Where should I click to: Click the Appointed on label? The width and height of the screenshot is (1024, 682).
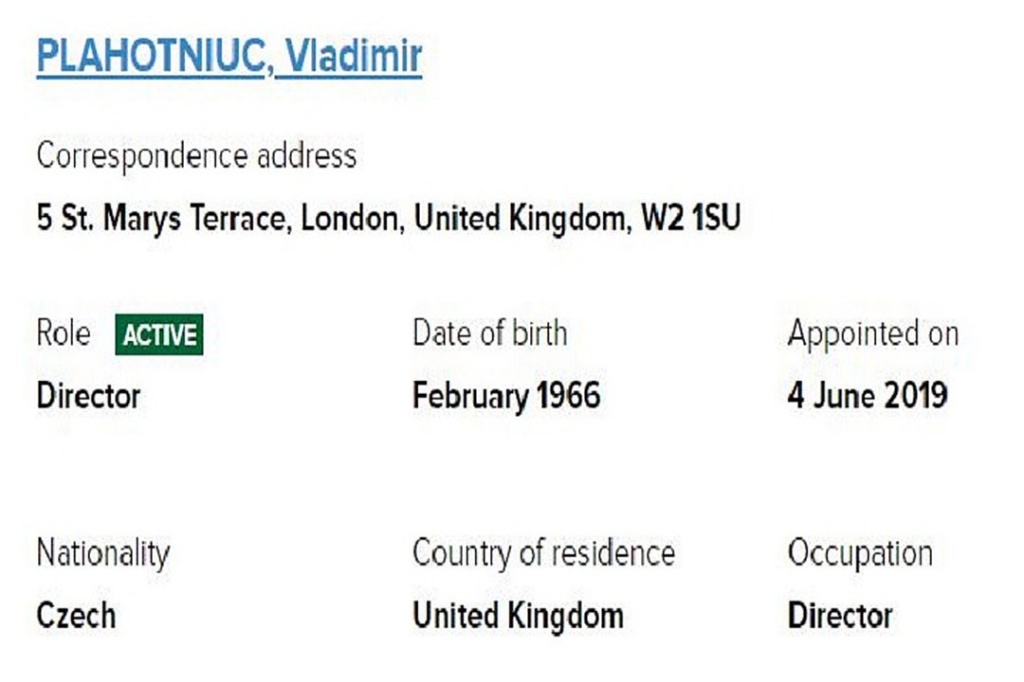coord(873,334)
